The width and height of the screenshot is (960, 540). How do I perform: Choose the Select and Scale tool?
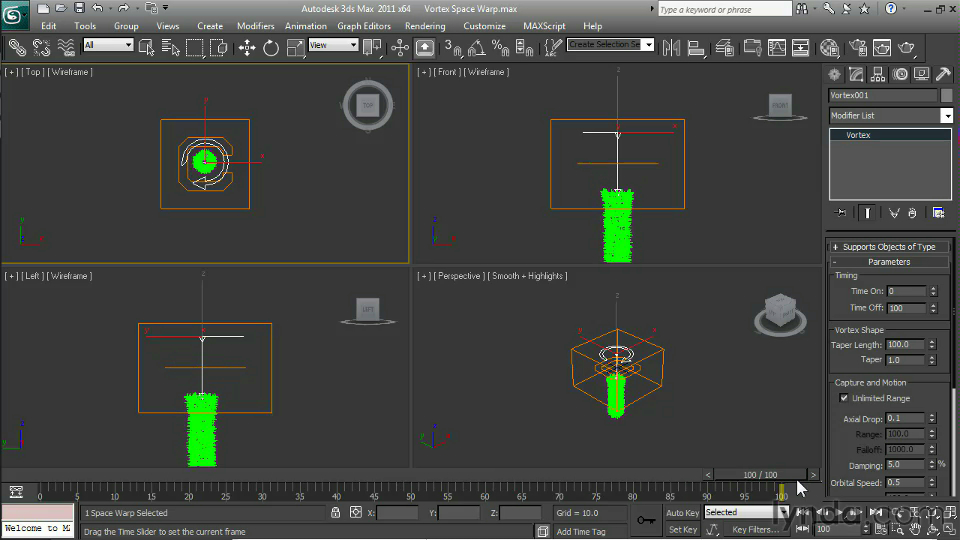click(x=295, y=47)
